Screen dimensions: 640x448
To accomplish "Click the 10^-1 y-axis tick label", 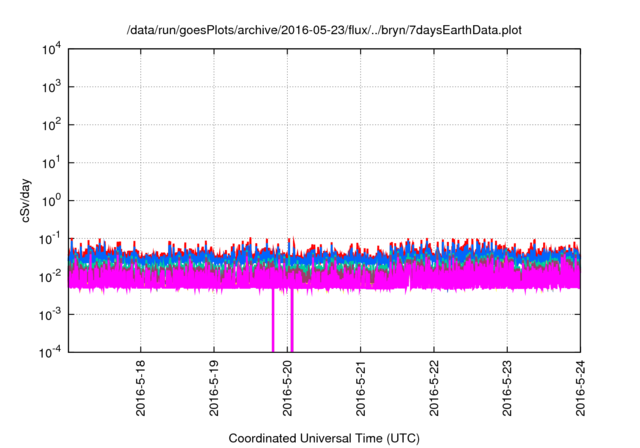I will (x=50, y=238).
